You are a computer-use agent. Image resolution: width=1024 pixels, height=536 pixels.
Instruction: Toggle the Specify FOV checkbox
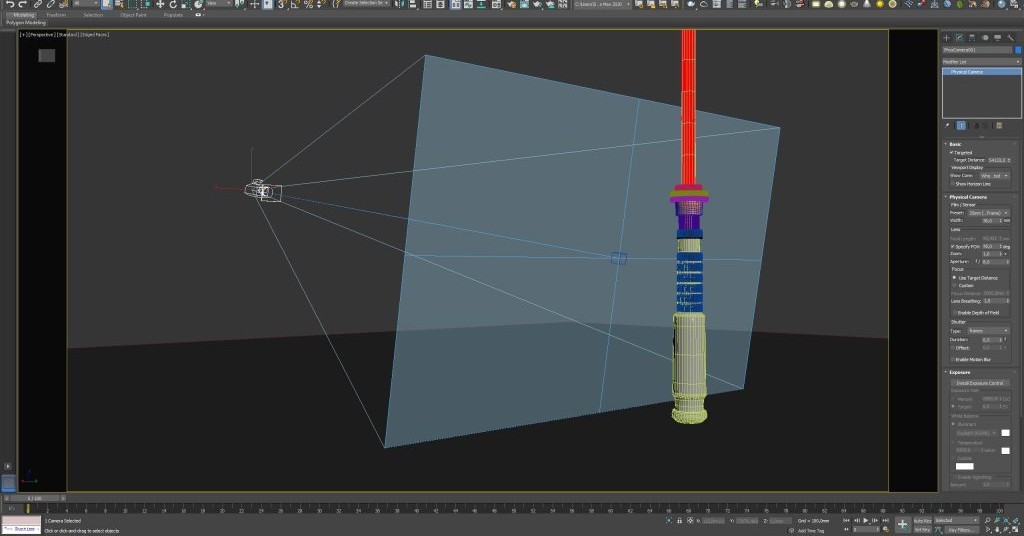point(953,247)
